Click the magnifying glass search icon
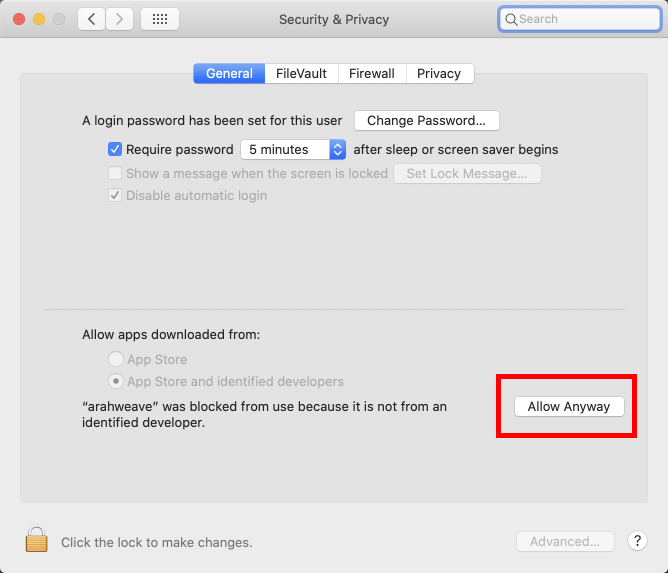Image resolution: width=668 pixels, height=573 pixels. [511, 19]
